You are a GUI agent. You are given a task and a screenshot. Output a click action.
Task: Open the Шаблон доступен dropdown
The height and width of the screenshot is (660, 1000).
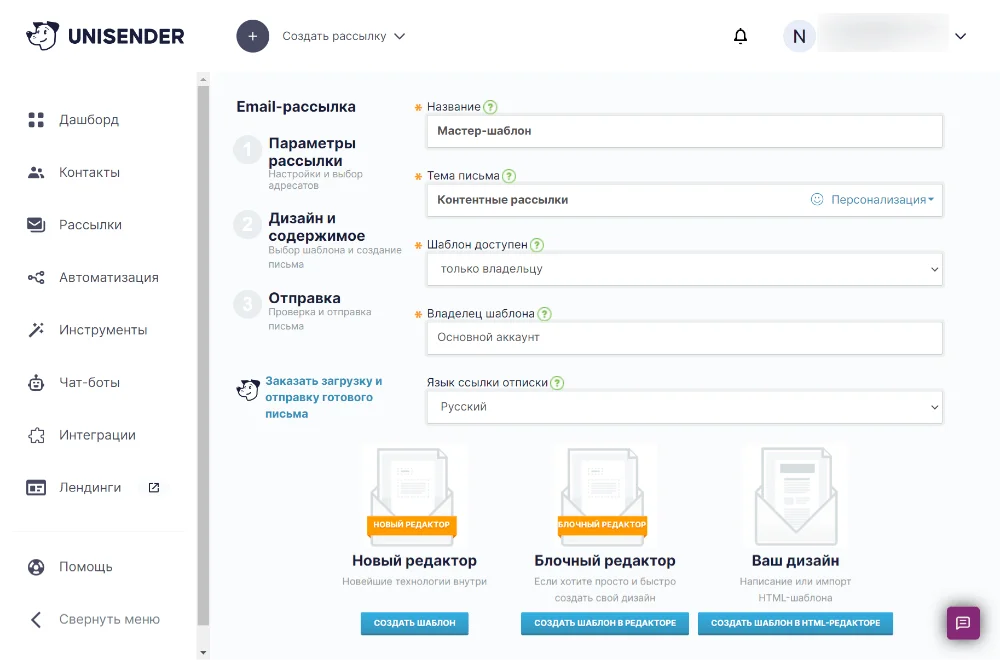(x=685, y=269)
